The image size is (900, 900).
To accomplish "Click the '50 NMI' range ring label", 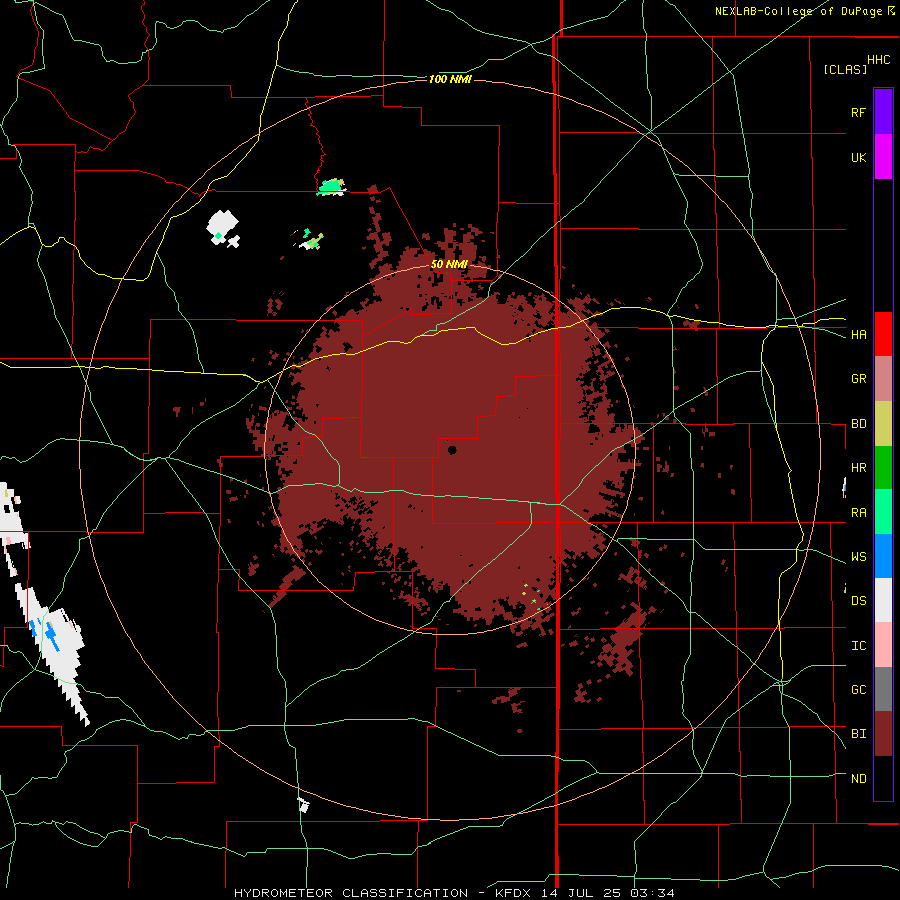I will pos(449,264).
